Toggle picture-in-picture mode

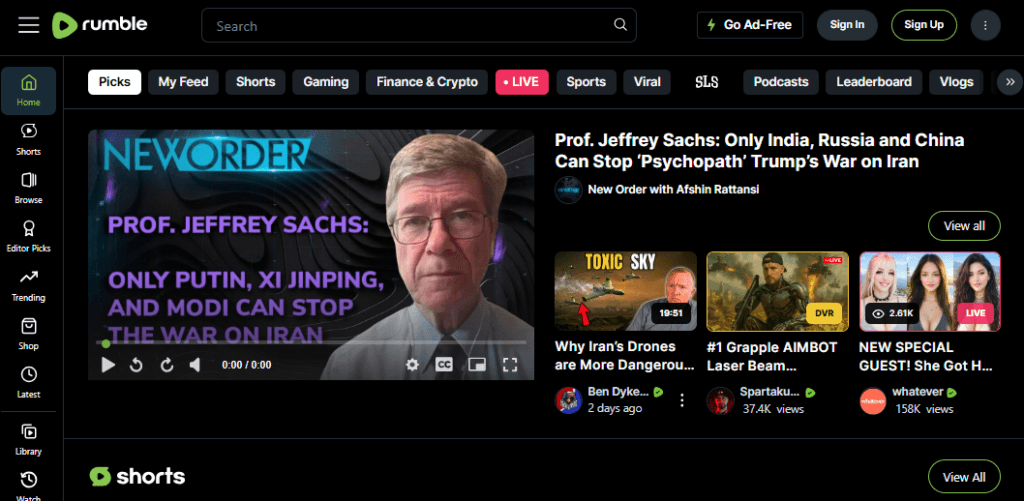pos(477,364)
